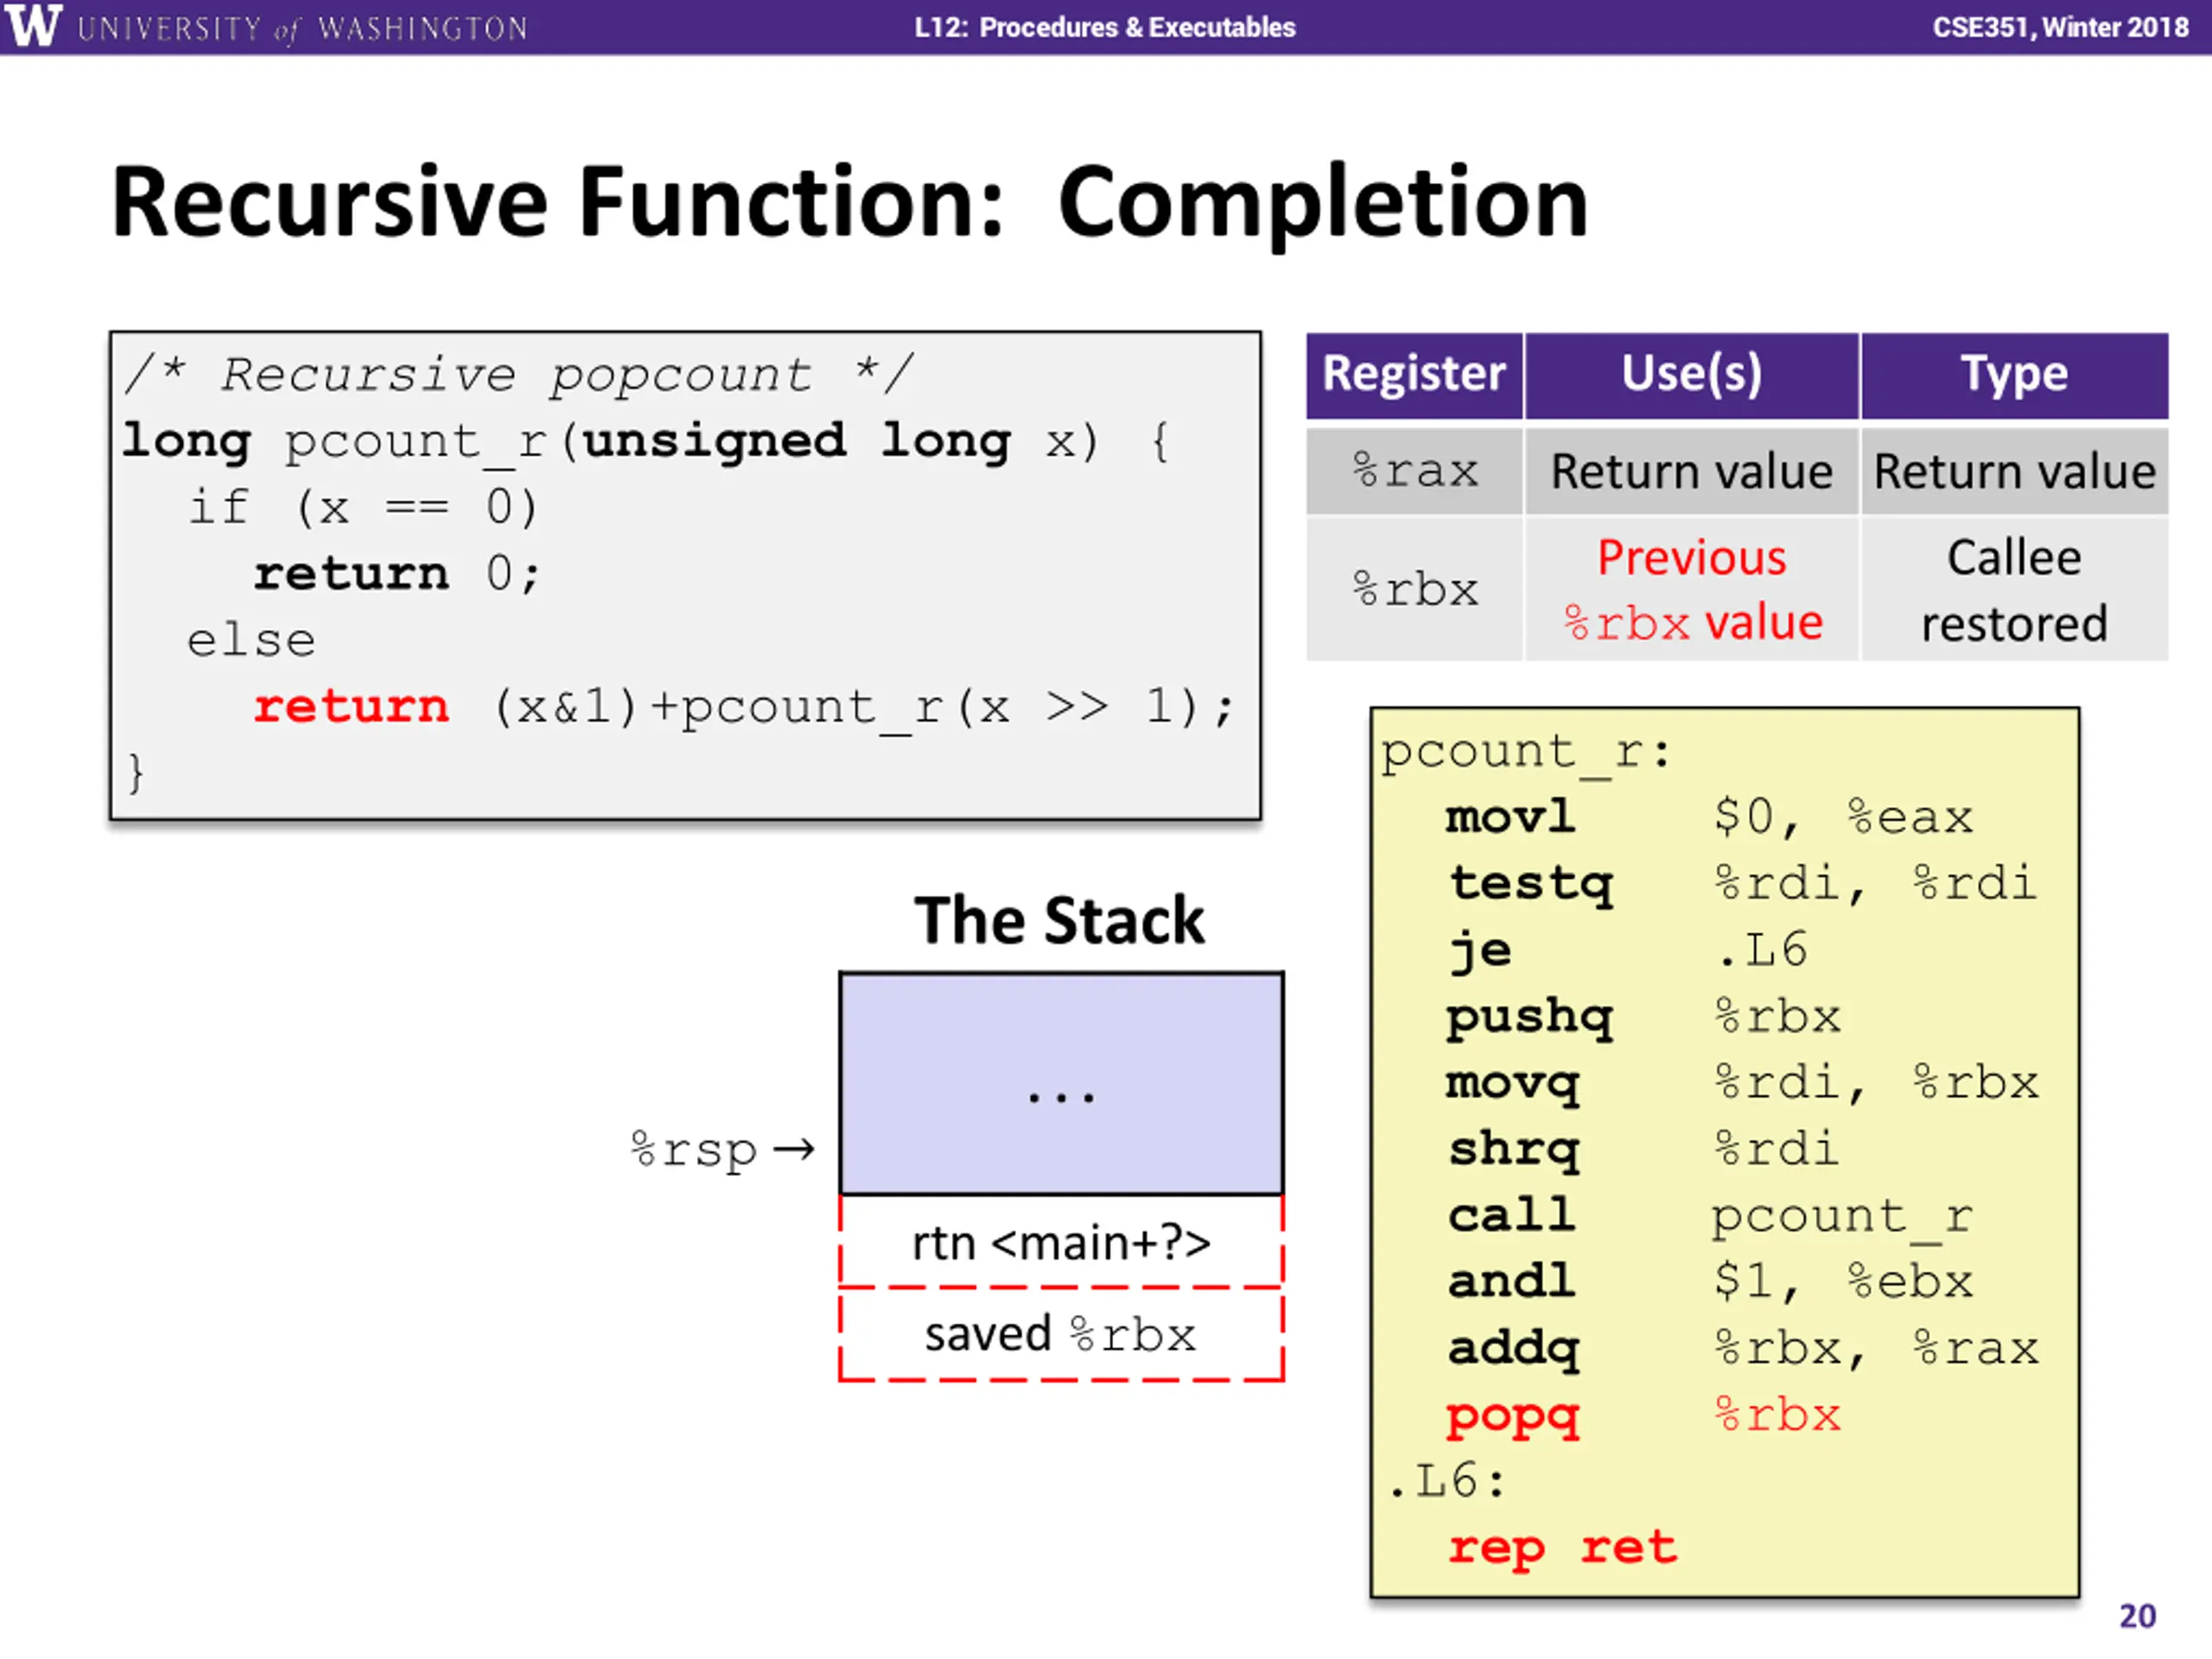The width and height of the screenshot is (2212, 1659).
Task: Click the 'Return value' cell in the Type column
Action: pyautogui.click(x=2014, y=471)
